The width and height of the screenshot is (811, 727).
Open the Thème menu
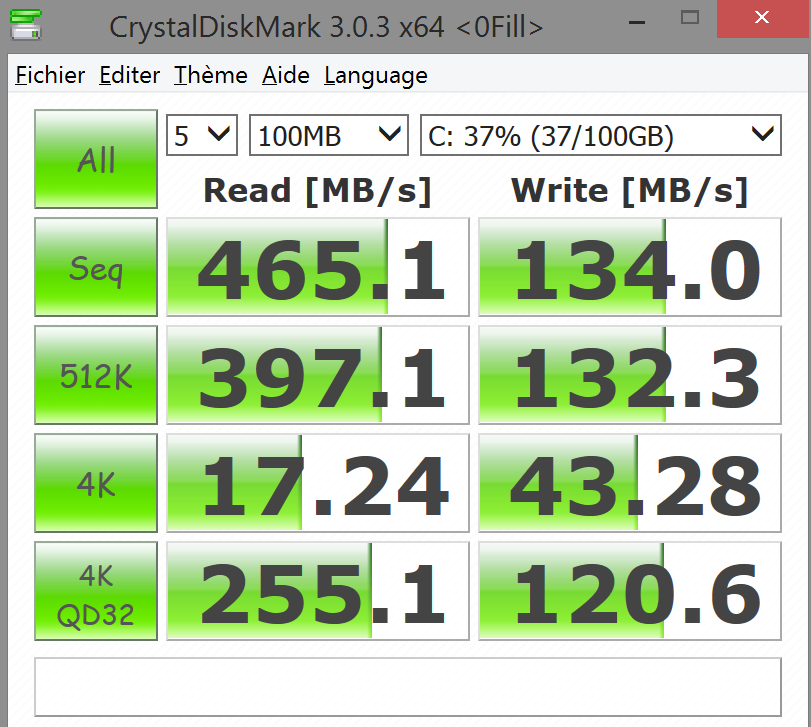(211, 75)
